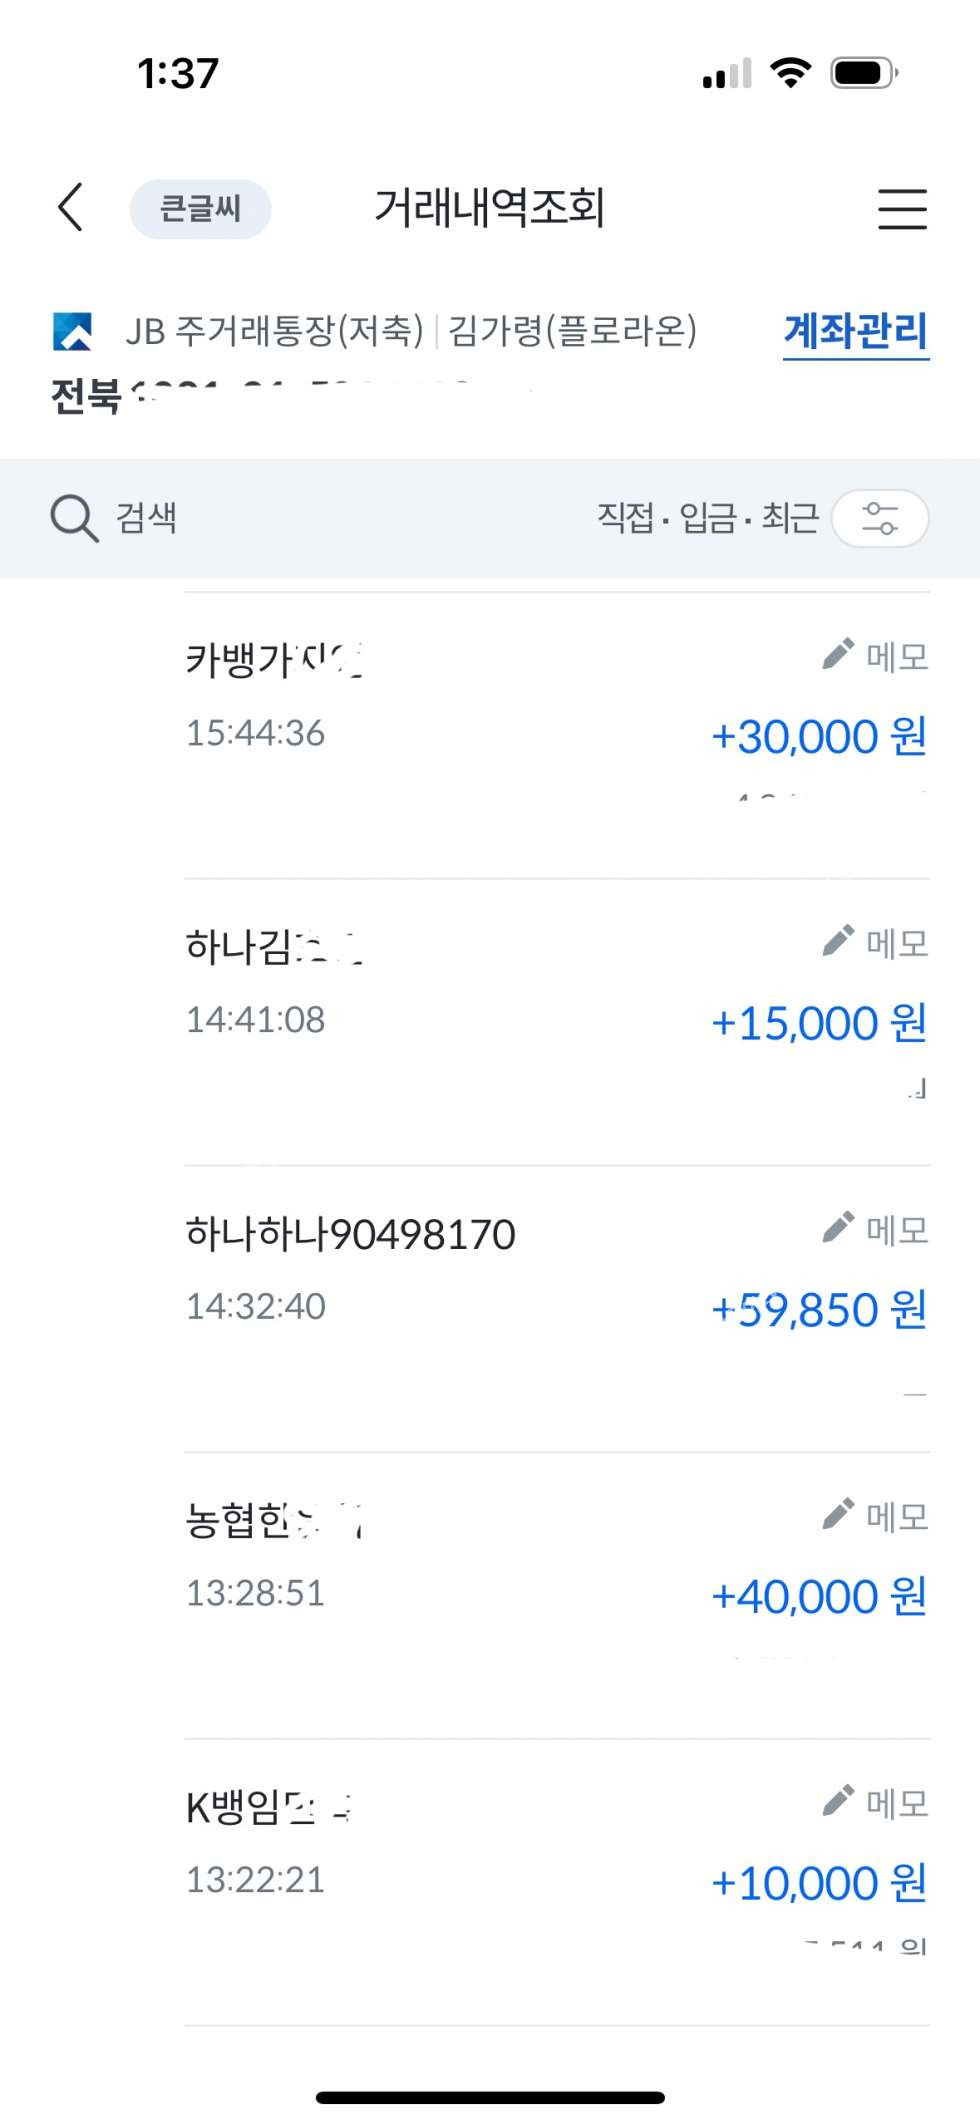980x2124 pixels.
Task: Edit memo pencil for the 13:22:21 transaction
Action: (x=838, y=1800)
